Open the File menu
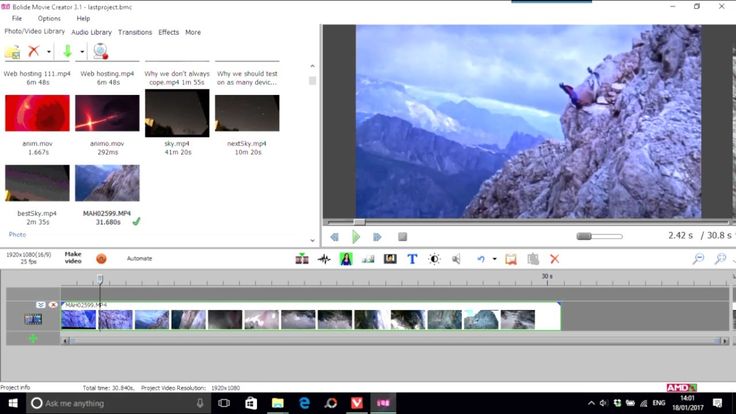The width and height of the screenshot is (736, 414). point(17,18)
